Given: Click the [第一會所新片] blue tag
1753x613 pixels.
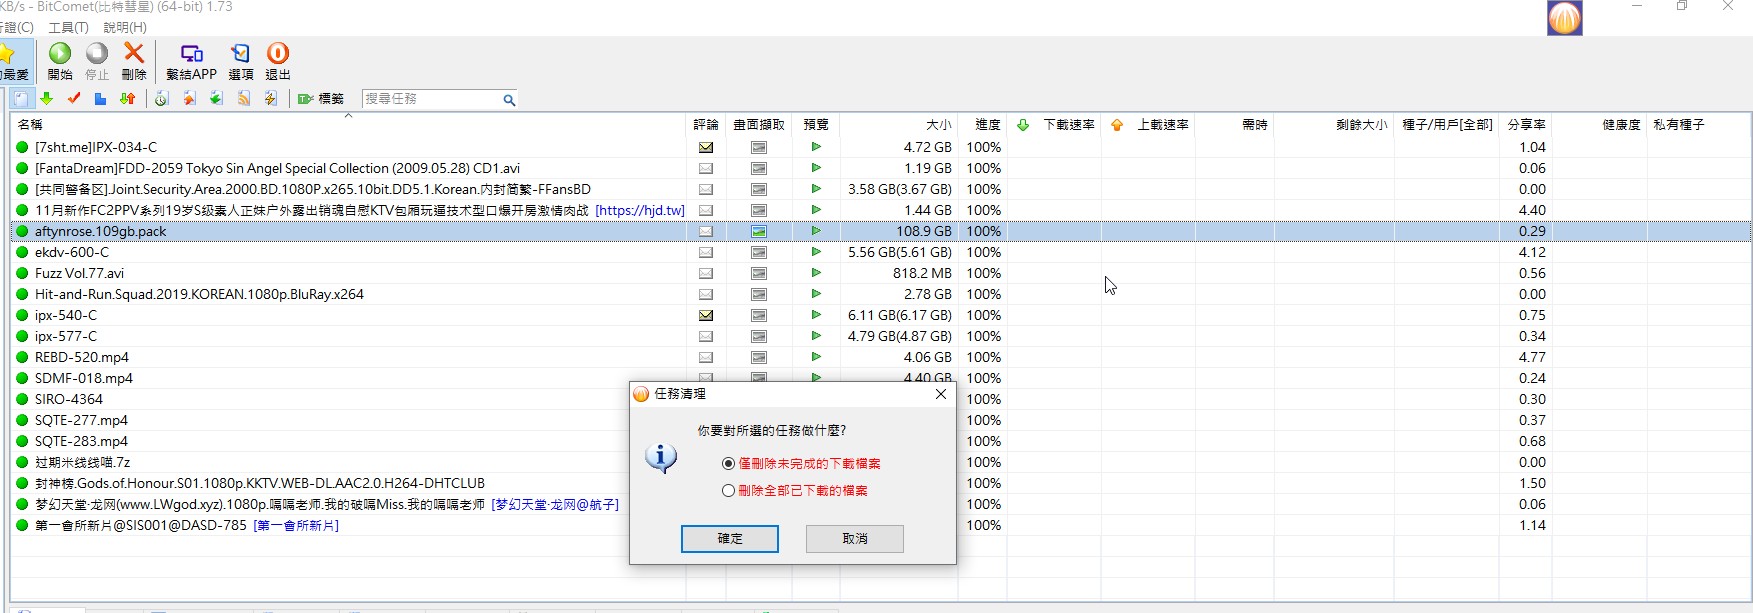Looking at the screenshot, I should 296,525.
